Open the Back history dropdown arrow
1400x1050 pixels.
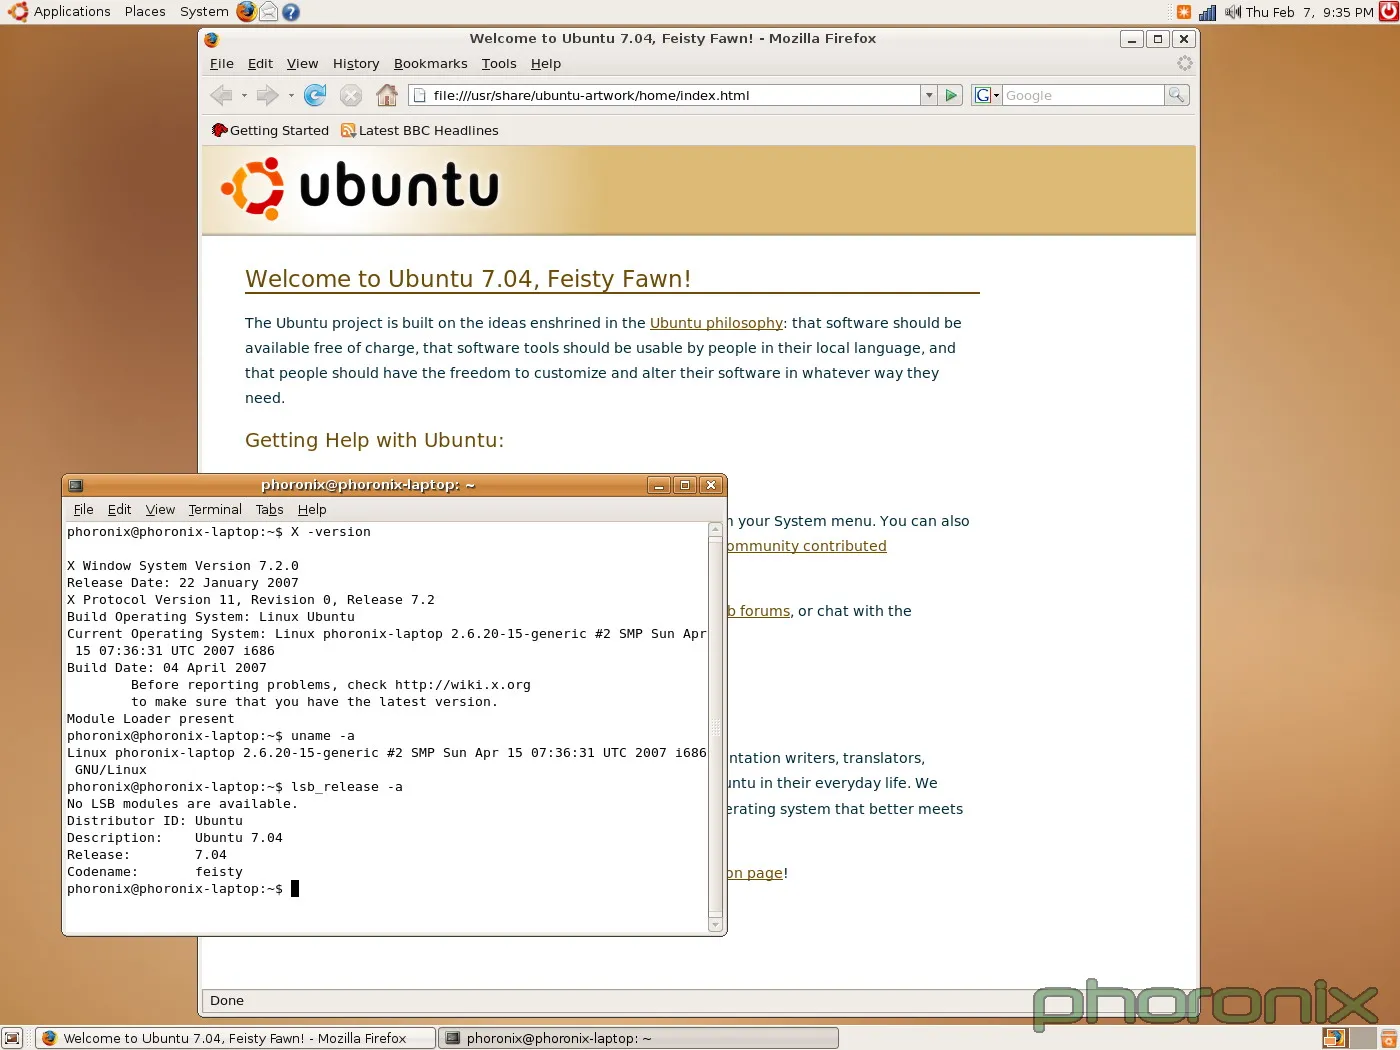pos(244,95)
